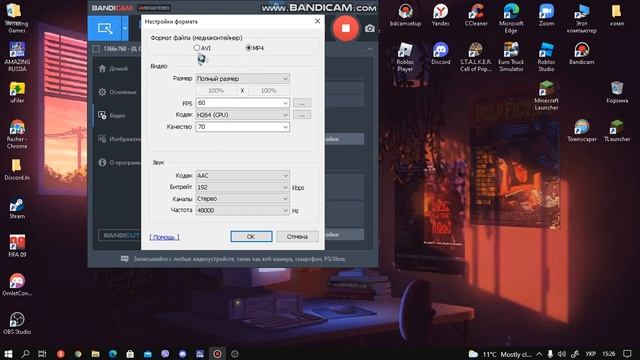This screenshot has height=360, width=640.
Task: Open the Основные tab in Bandicam sidebar
Action: tap(118, 92)
